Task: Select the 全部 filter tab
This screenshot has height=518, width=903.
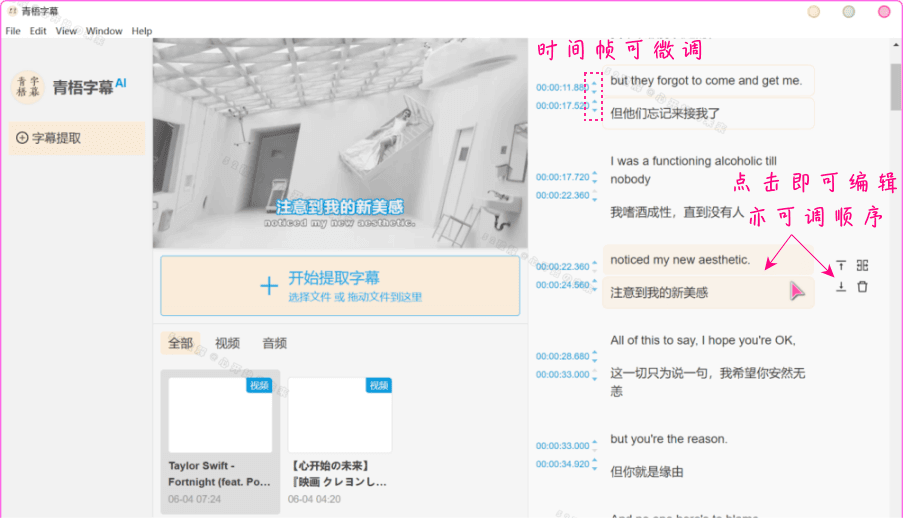Action: pyautogui.click(x=180, y=343)
